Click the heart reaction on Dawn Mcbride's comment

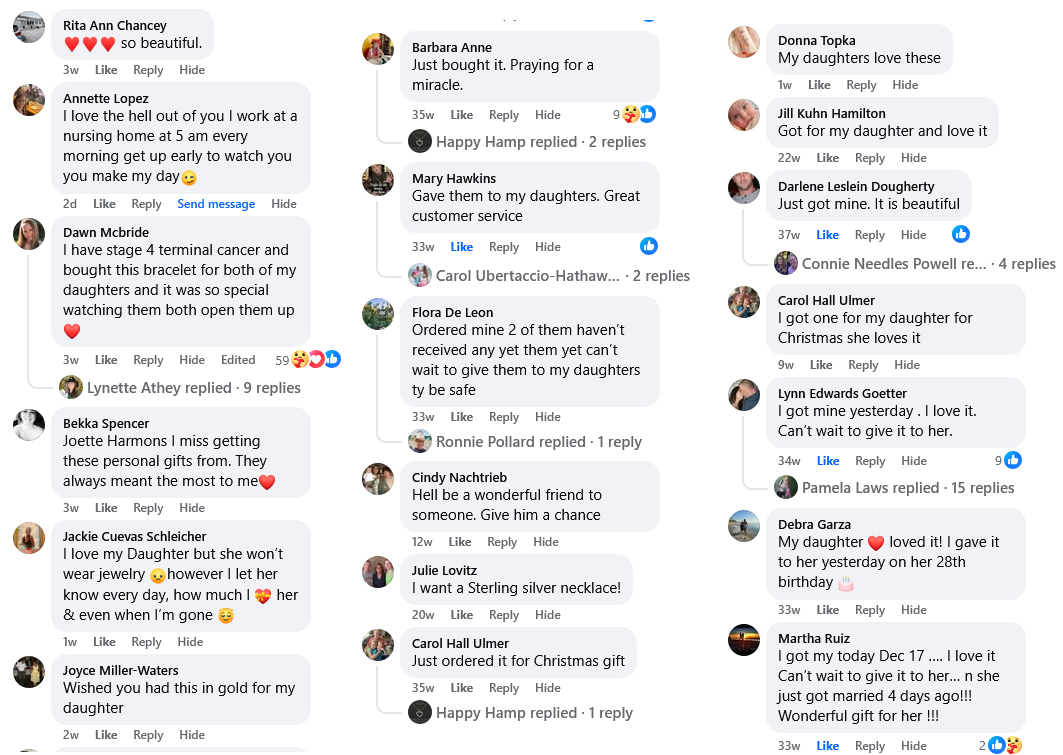(317, 358)
